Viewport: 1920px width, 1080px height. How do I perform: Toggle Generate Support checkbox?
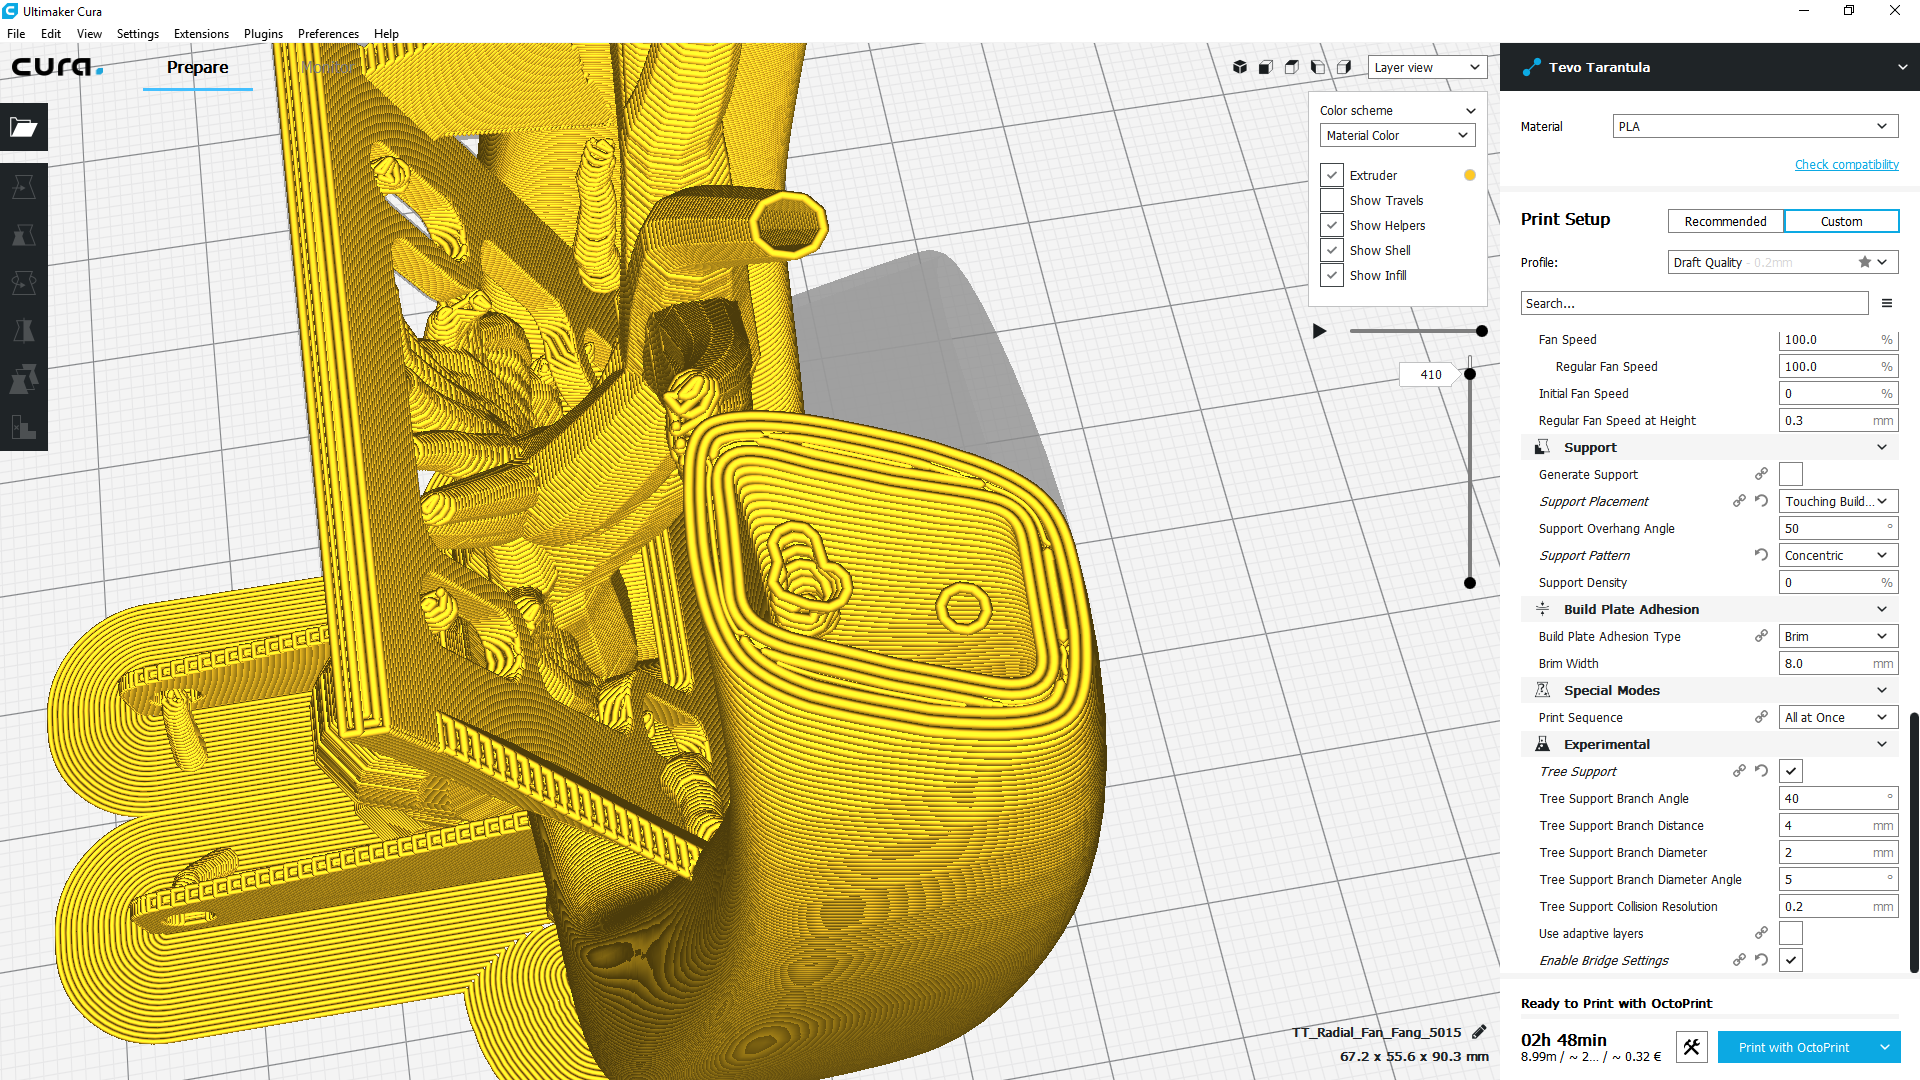point(1791,474)
